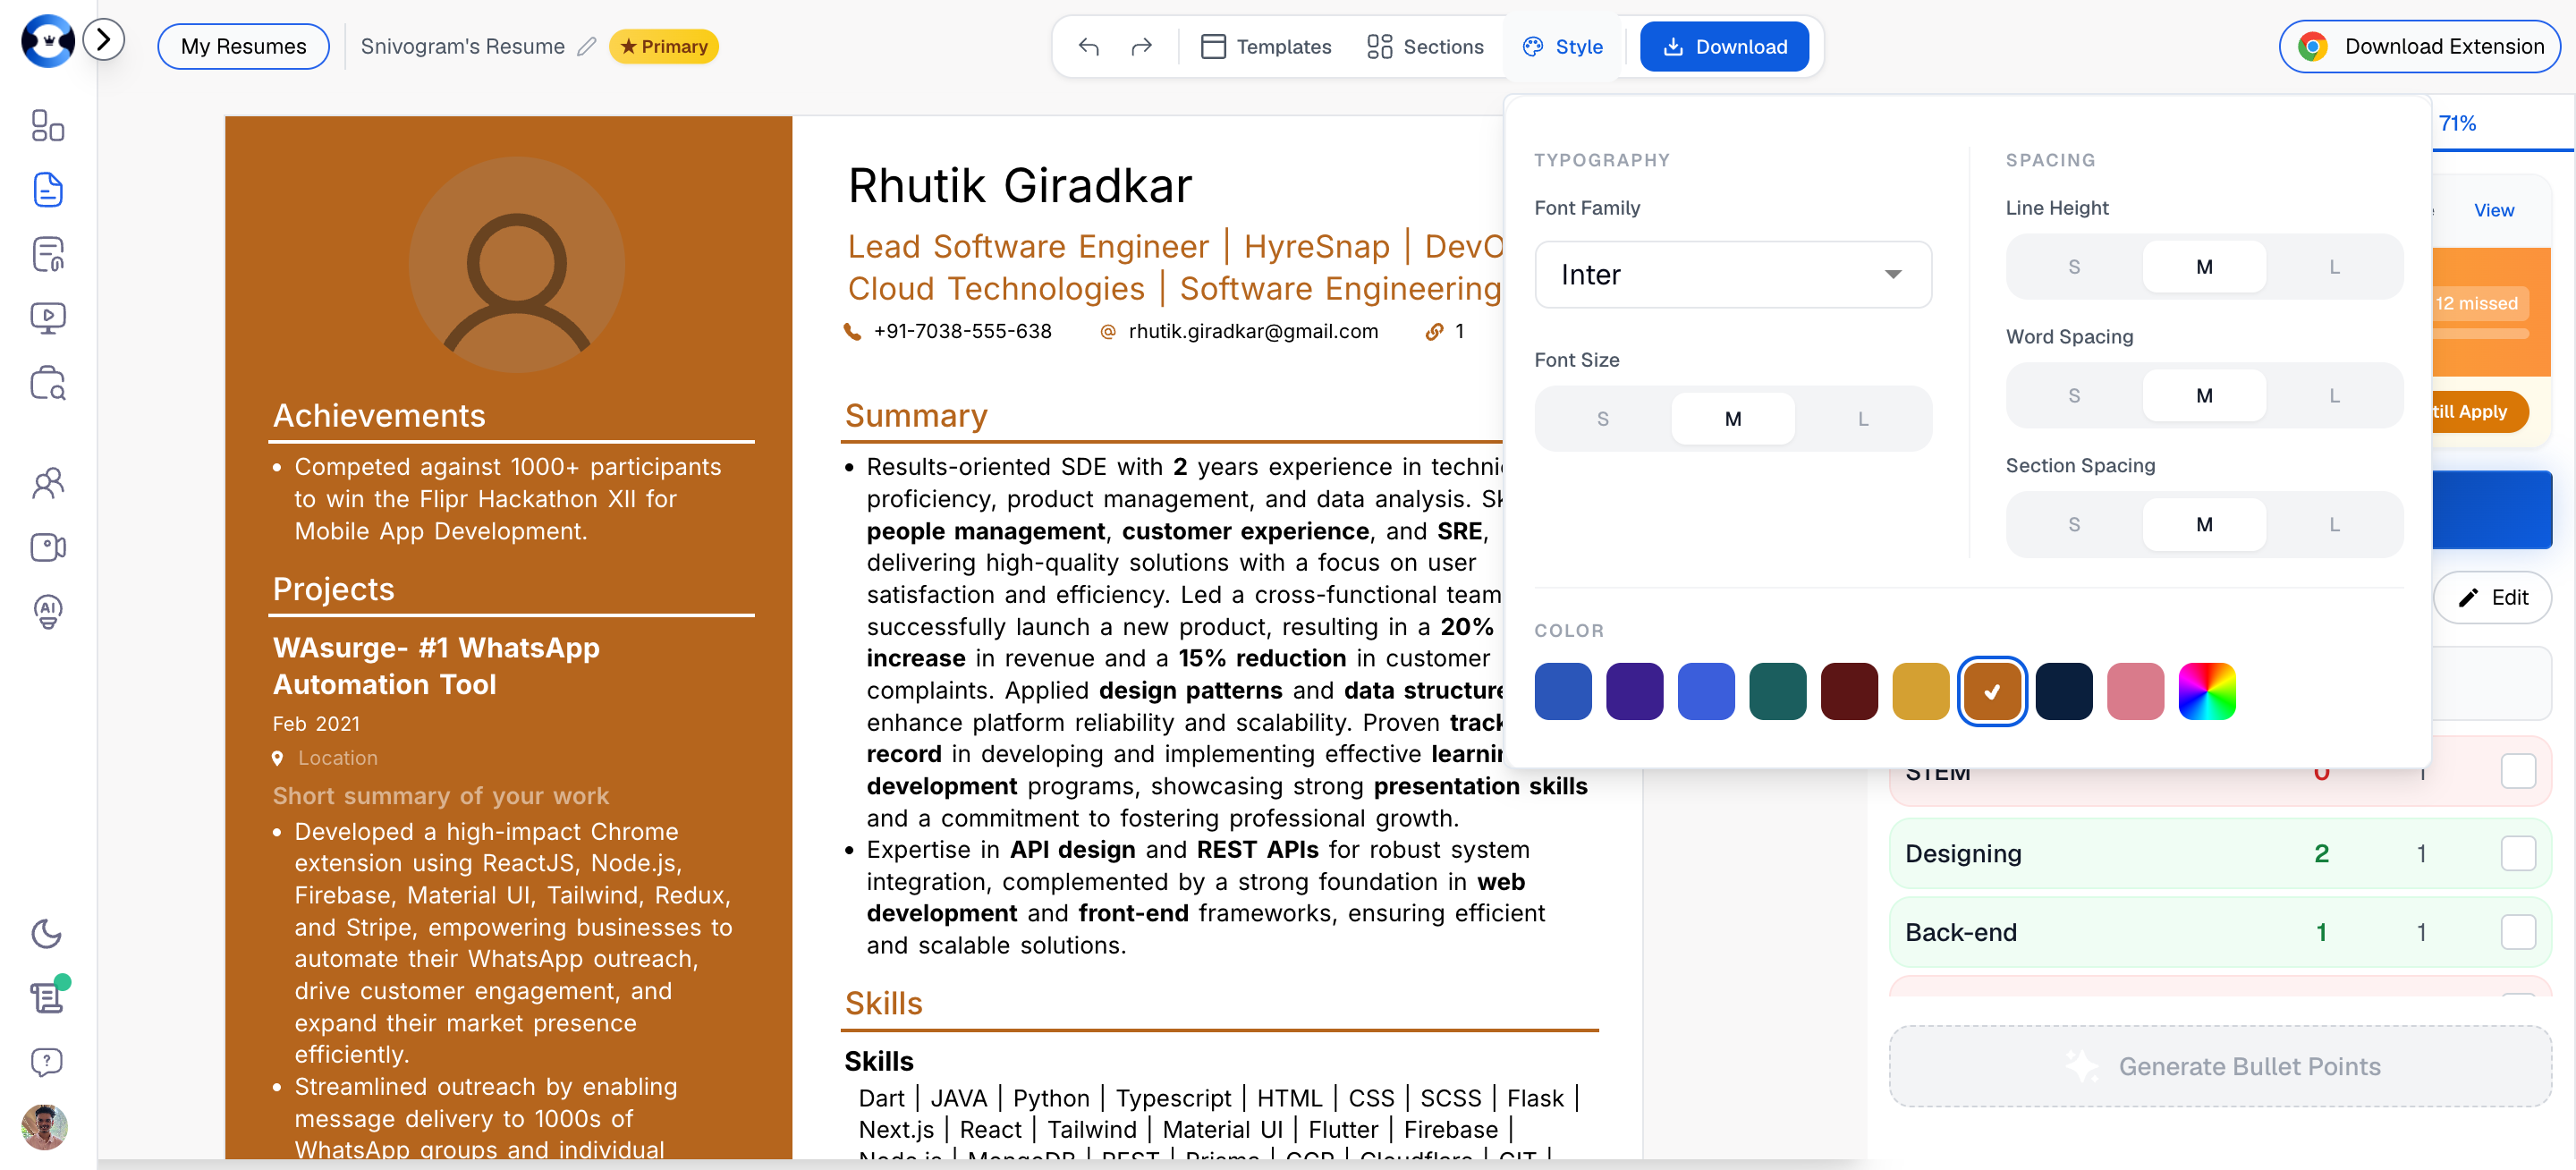Open the help question mark icon
2576x1170 pixels.
pos(46,1062)
